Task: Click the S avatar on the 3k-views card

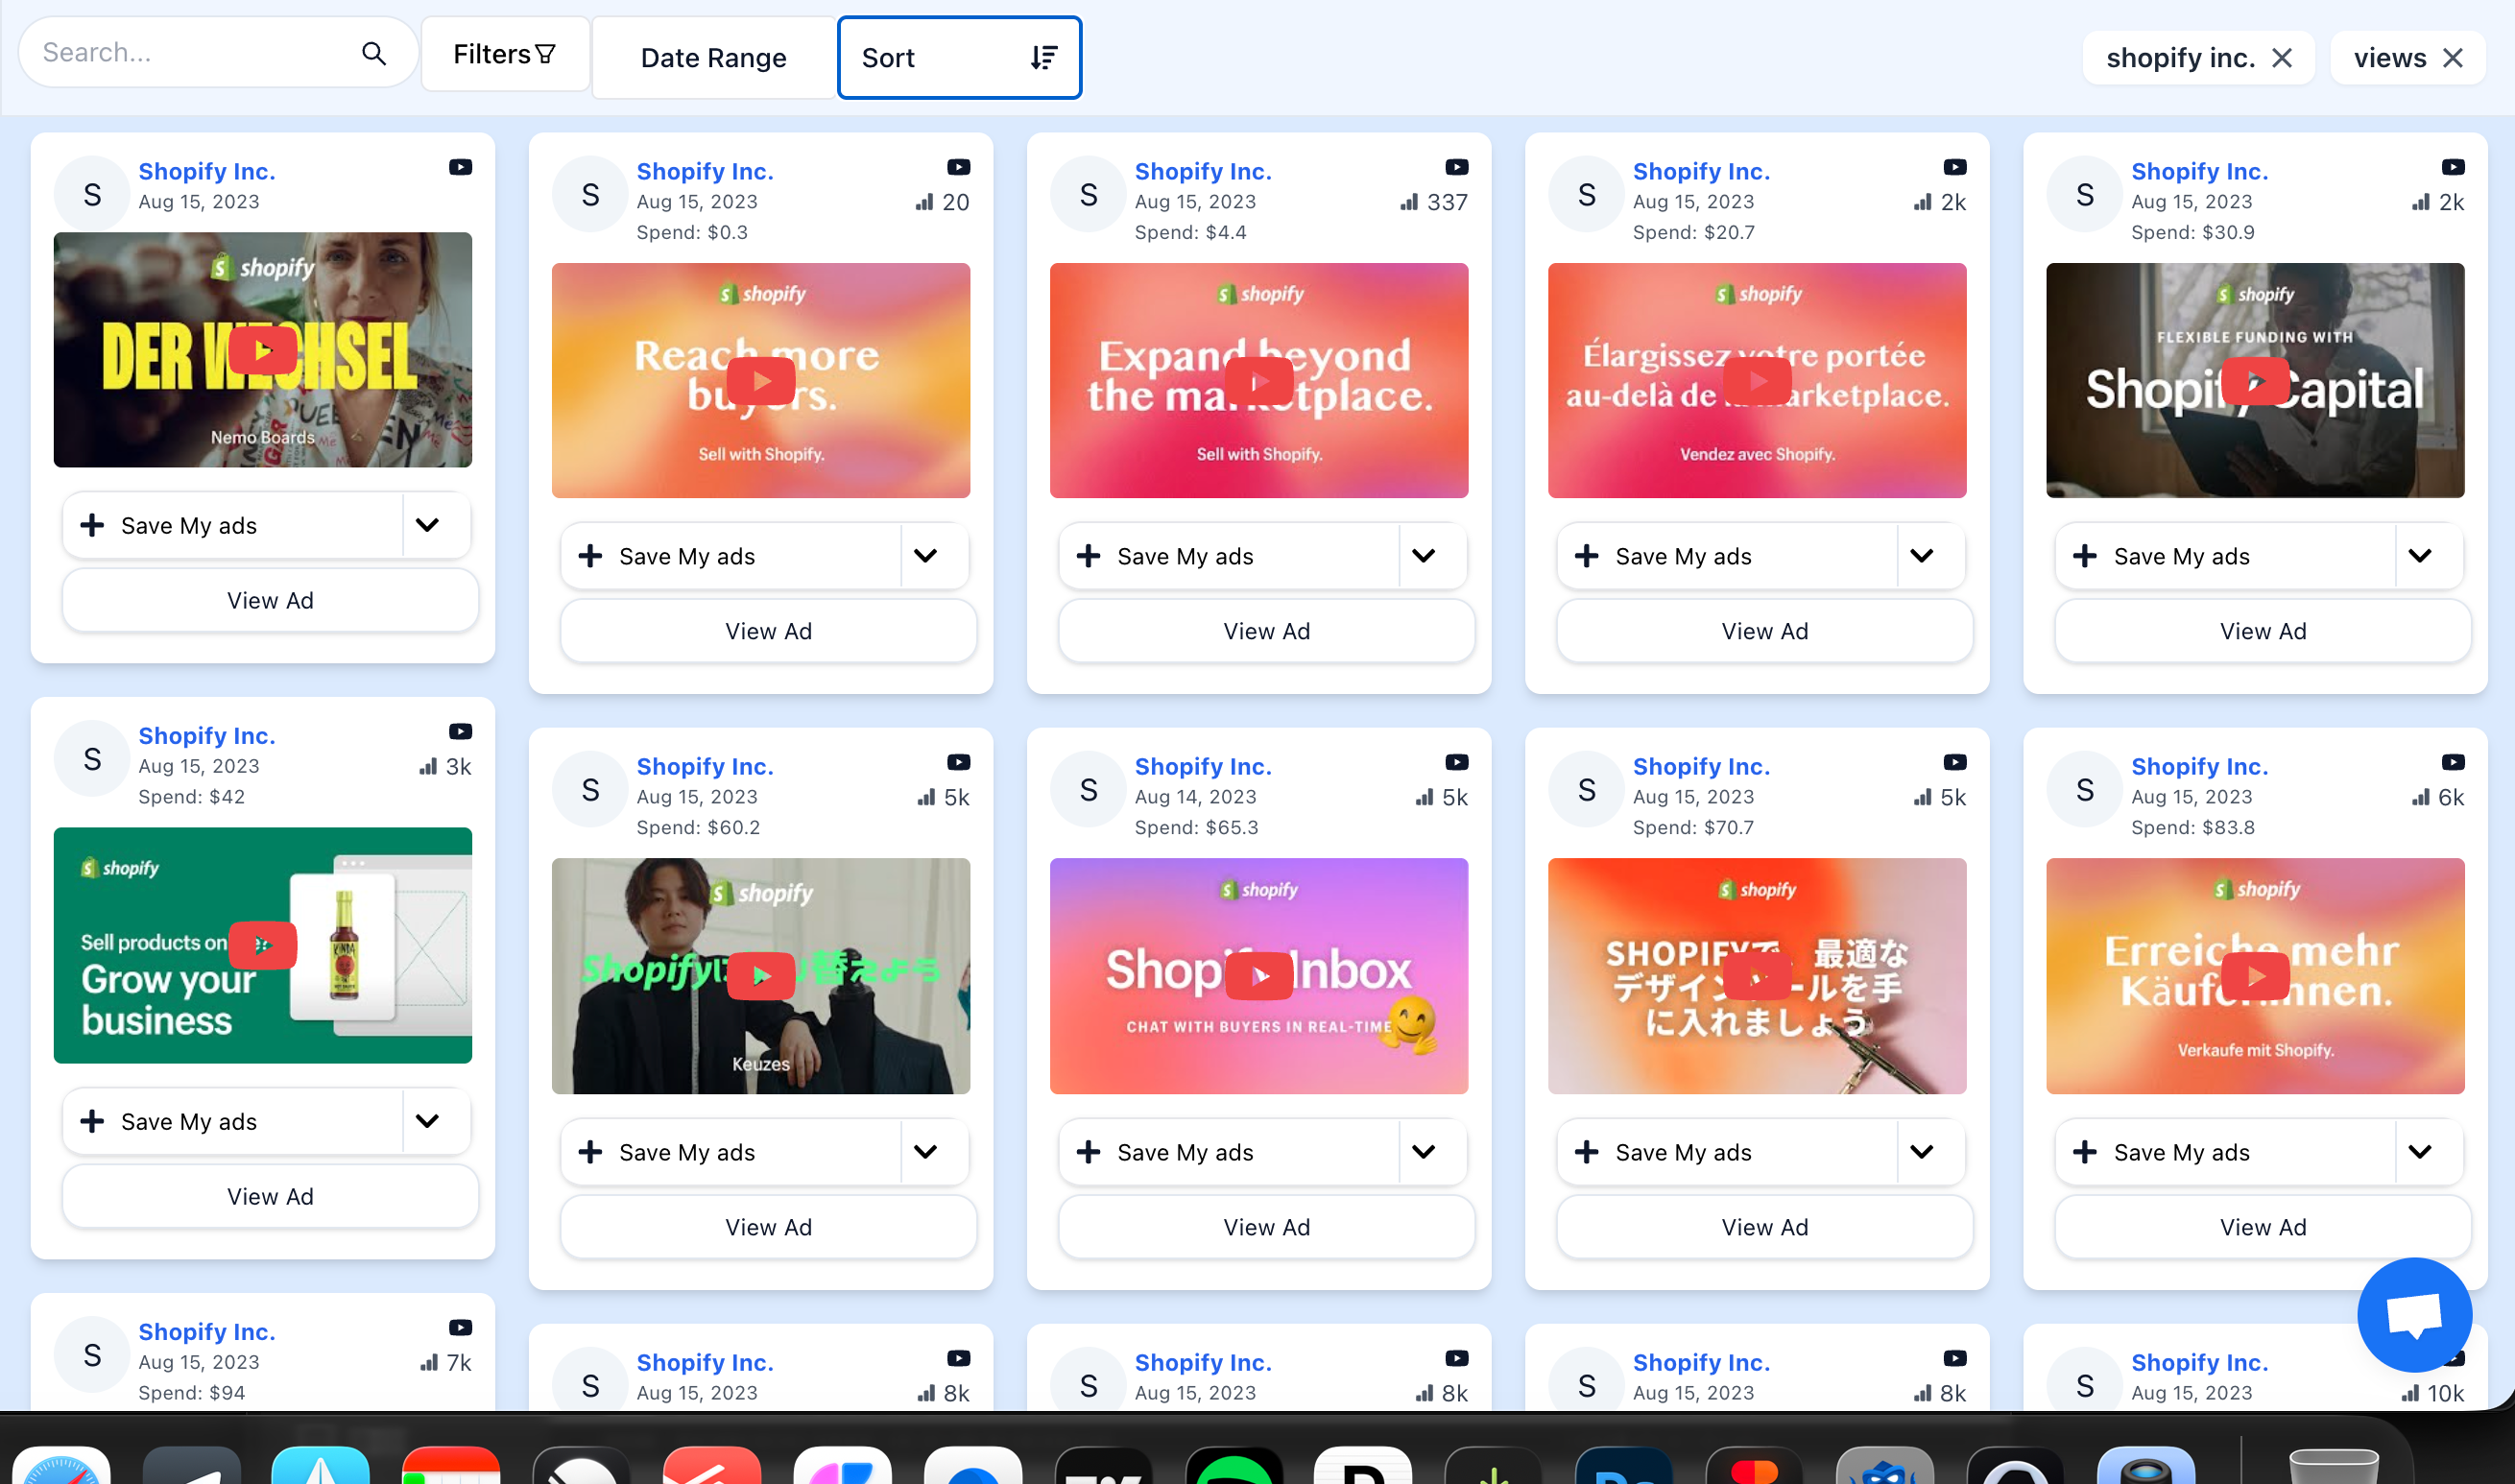Action: [x=92, y=759]
